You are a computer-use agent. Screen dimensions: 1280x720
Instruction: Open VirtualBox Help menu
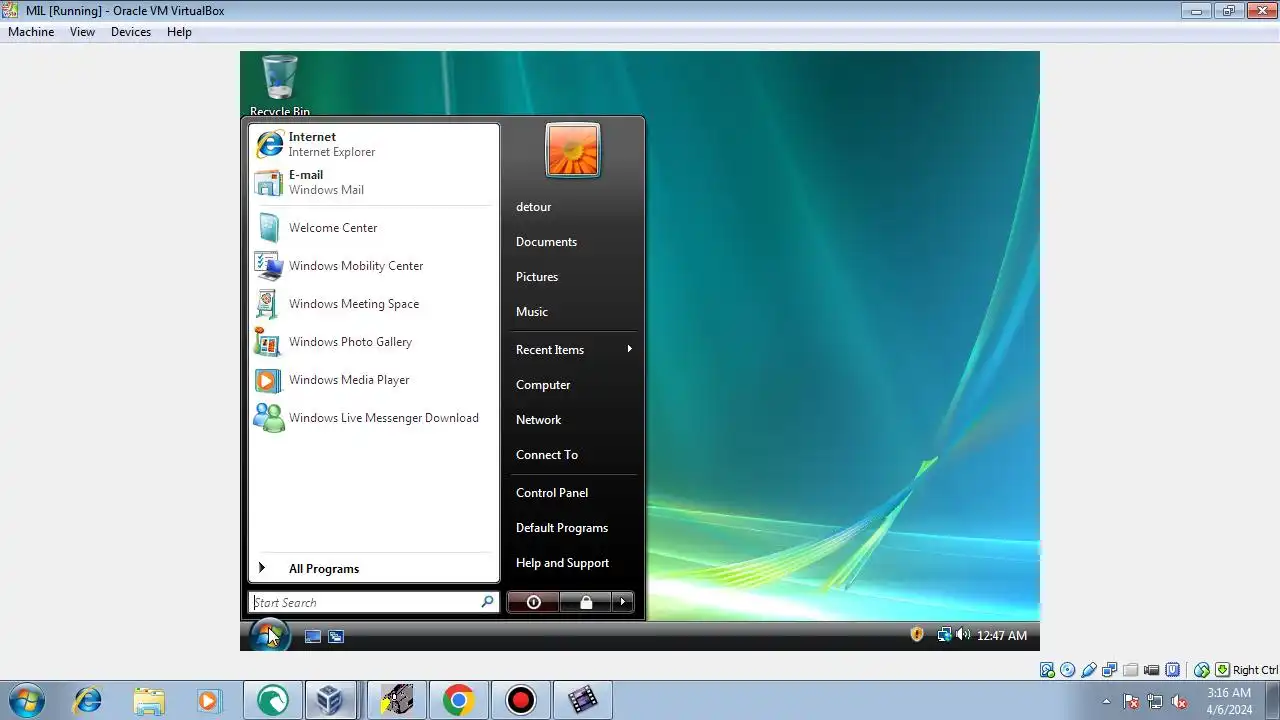[x=179, y=32]
